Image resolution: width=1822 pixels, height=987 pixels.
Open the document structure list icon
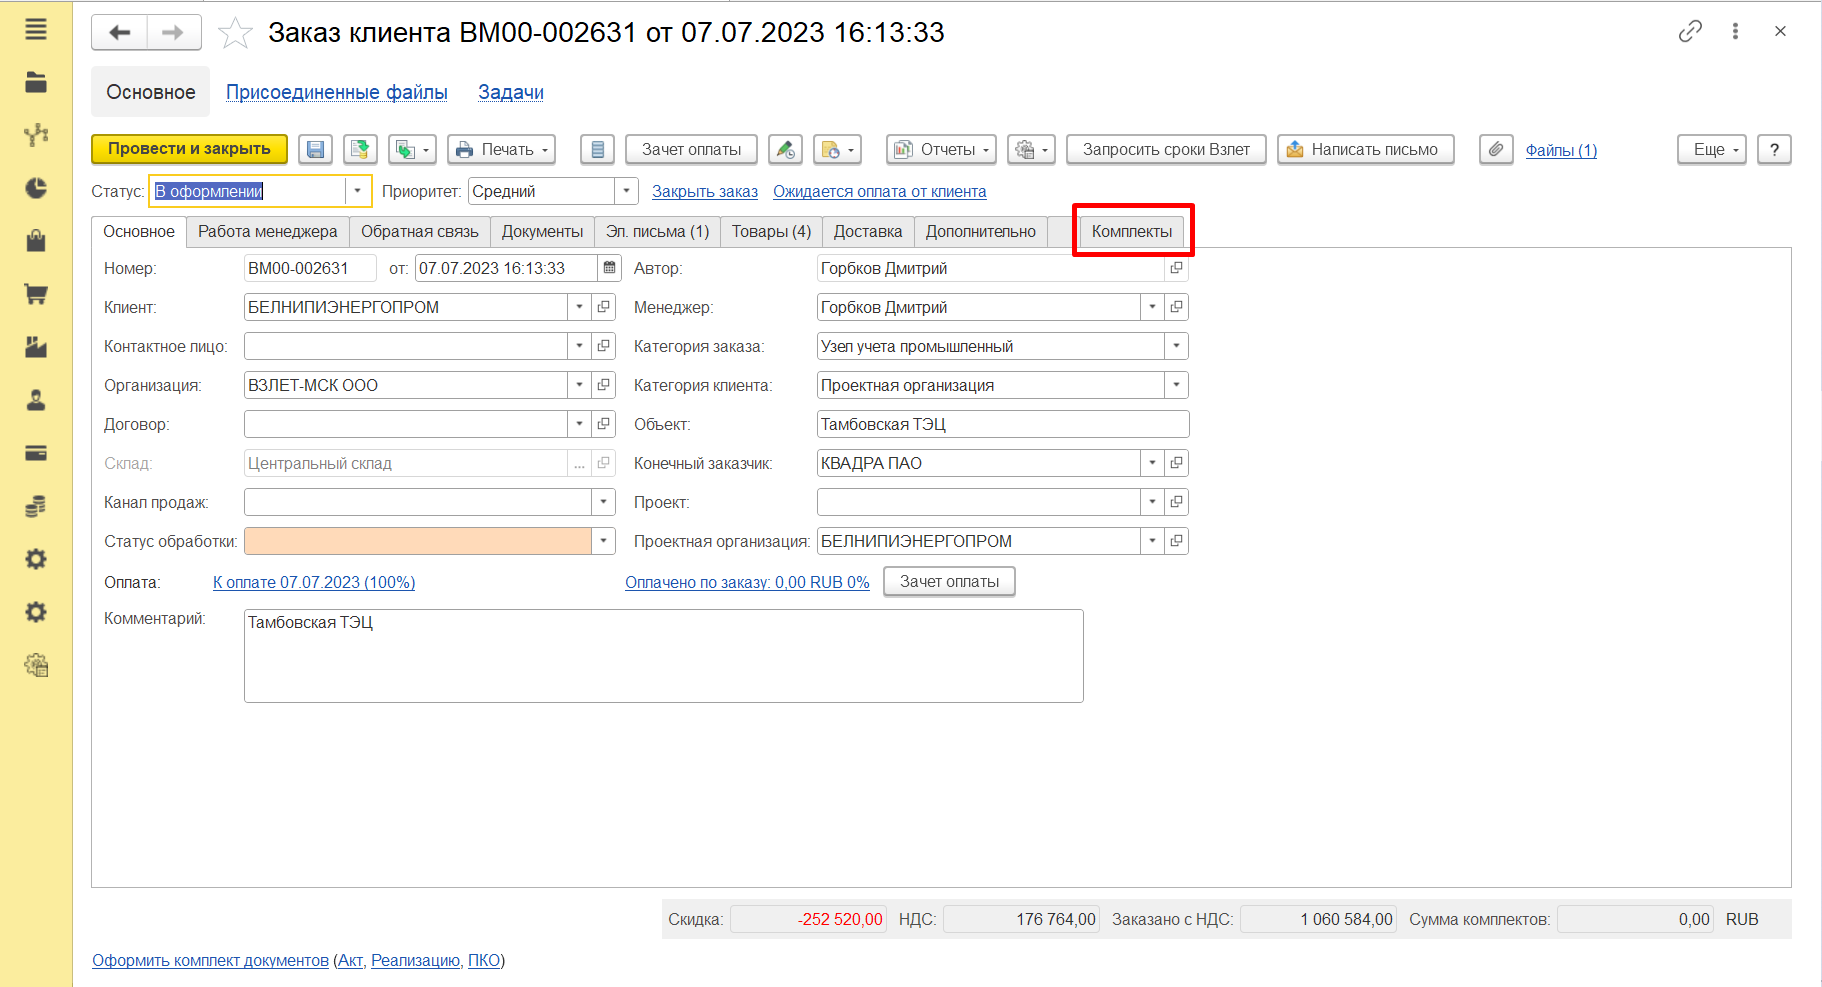597,149
